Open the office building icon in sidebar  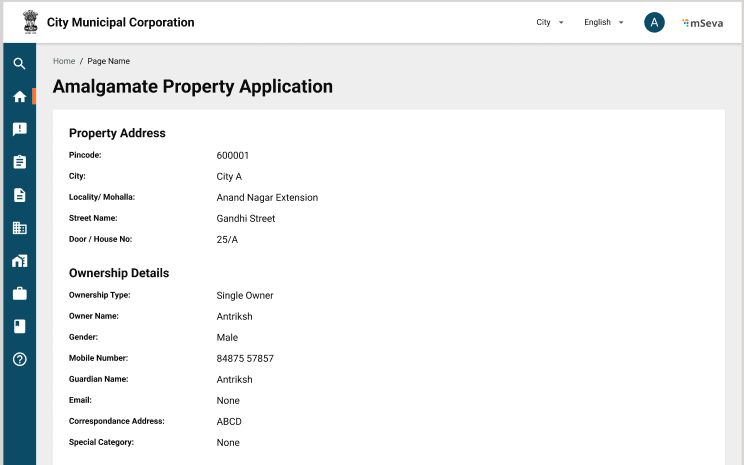(x=19, y=228)
